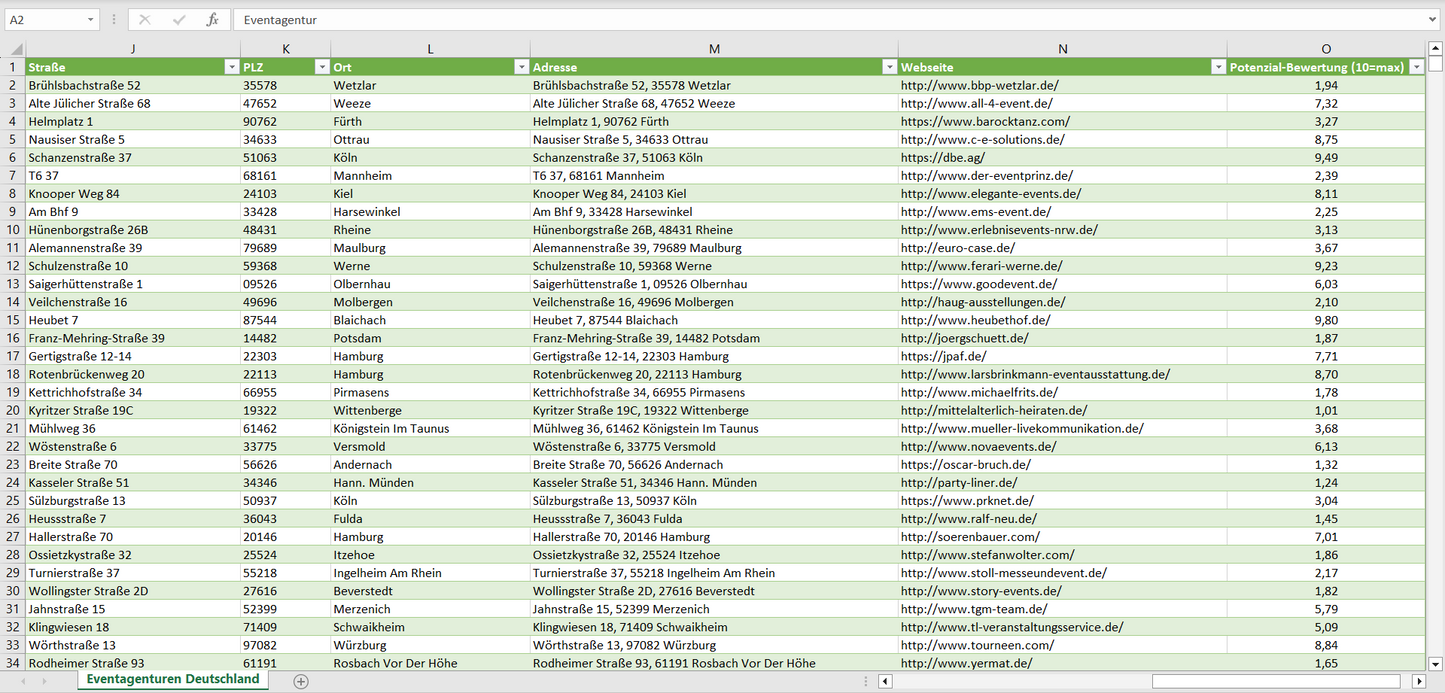Open the Webseite column filter dropdown
Screen dimensions: 1445x693
[x=1218, y=67]
